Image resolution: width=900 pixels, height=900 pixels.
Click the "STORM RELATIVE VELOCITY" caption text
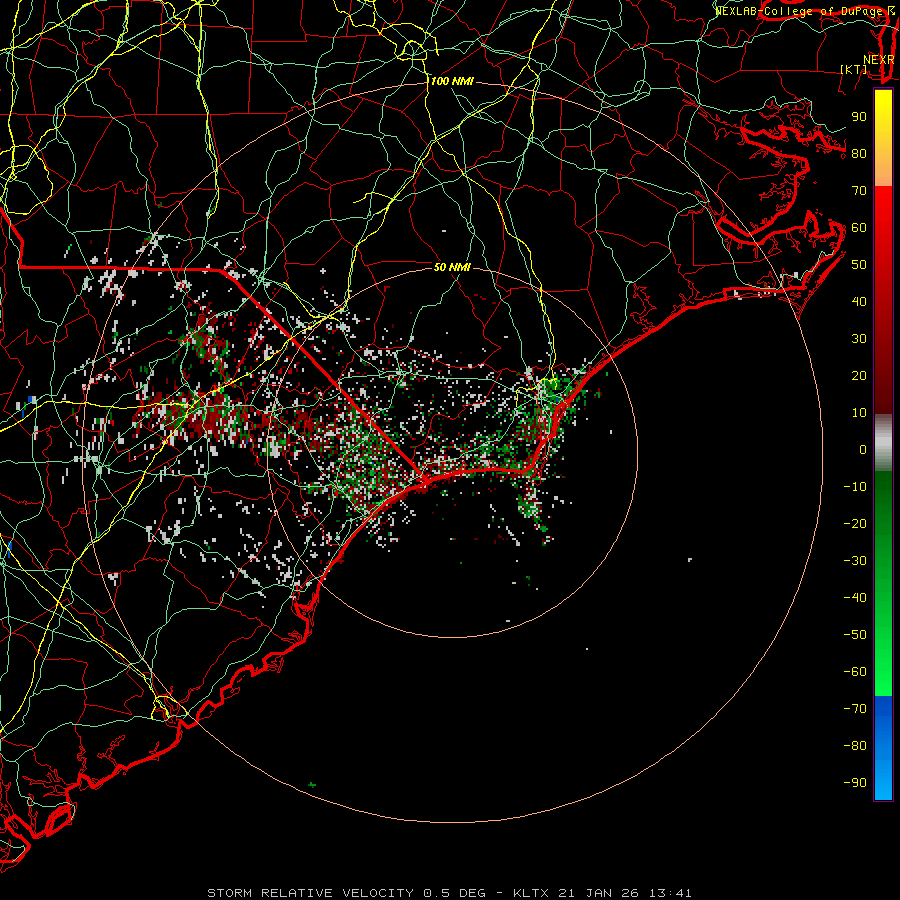(x=310, y=893)
